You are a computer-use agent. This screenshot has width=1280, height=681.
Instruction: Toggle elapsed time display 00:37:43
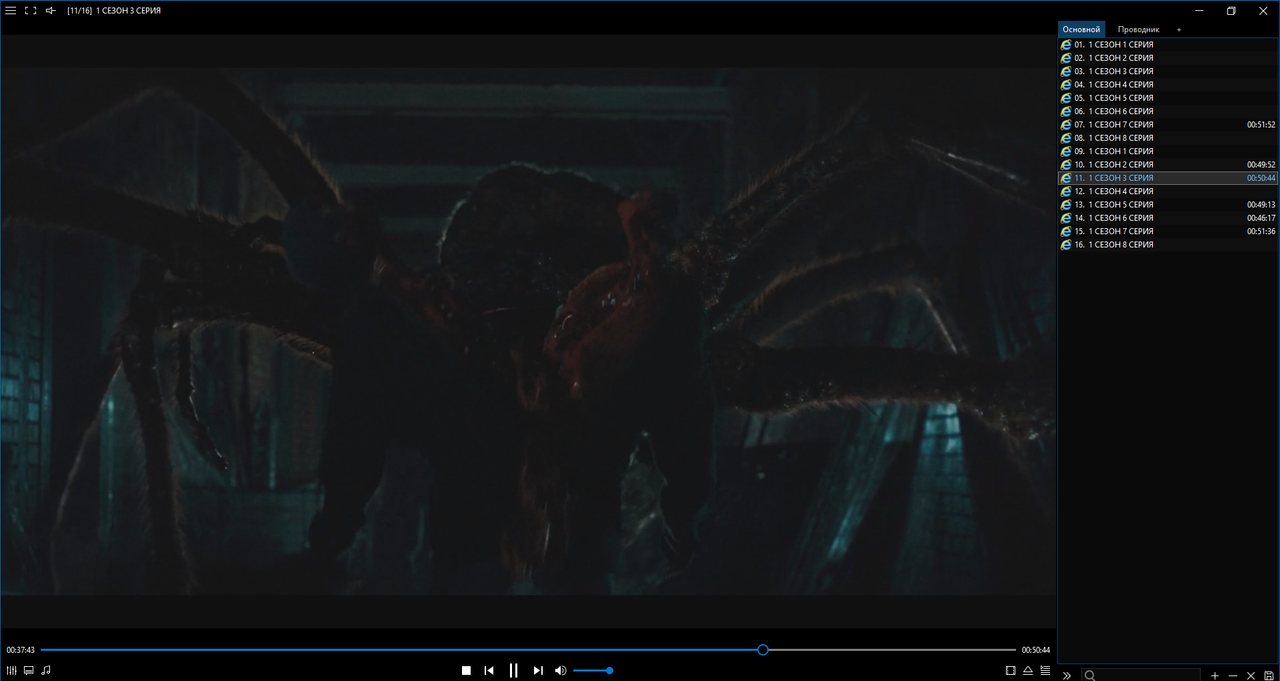point(20,650)
